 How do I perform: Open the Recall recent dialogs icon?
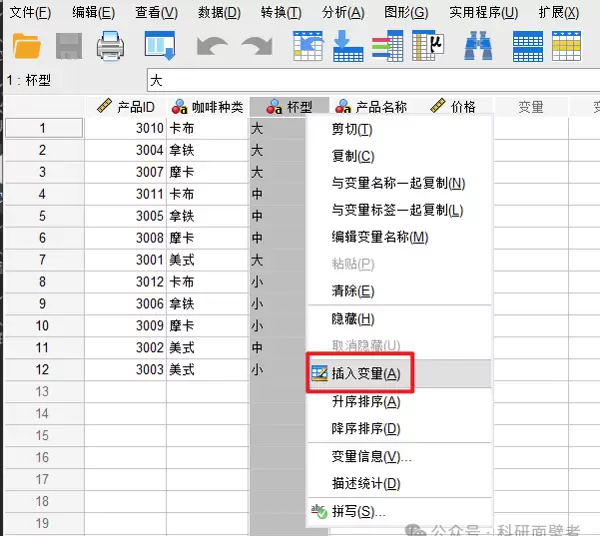pos(159,45)
